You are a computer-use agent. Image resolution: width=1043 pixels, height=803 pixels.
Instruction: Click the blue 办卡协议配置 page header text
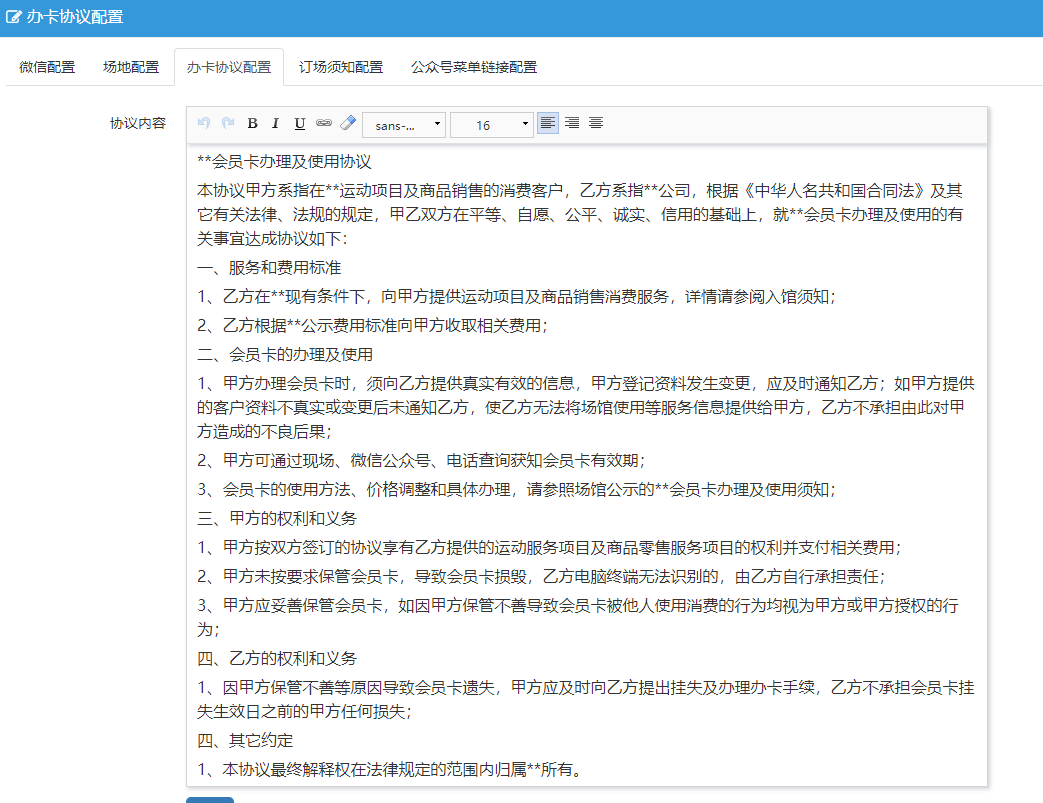(75, 17)
